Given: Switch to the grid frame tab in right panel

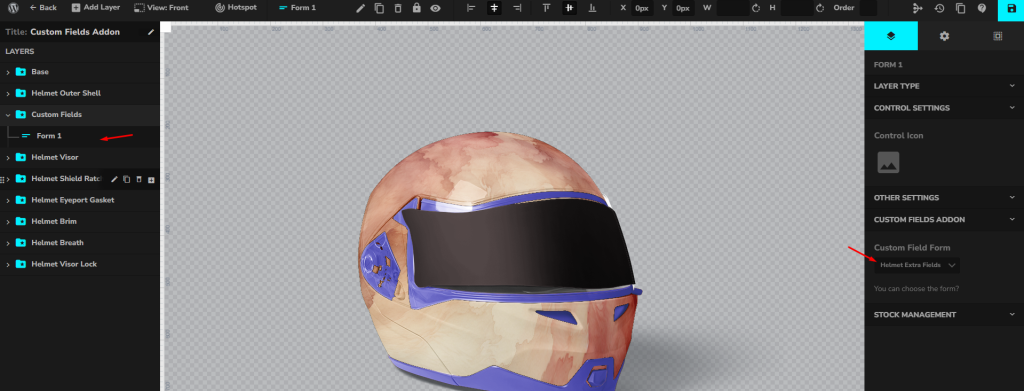Looking at the screenshot, I should click(997, 36).
